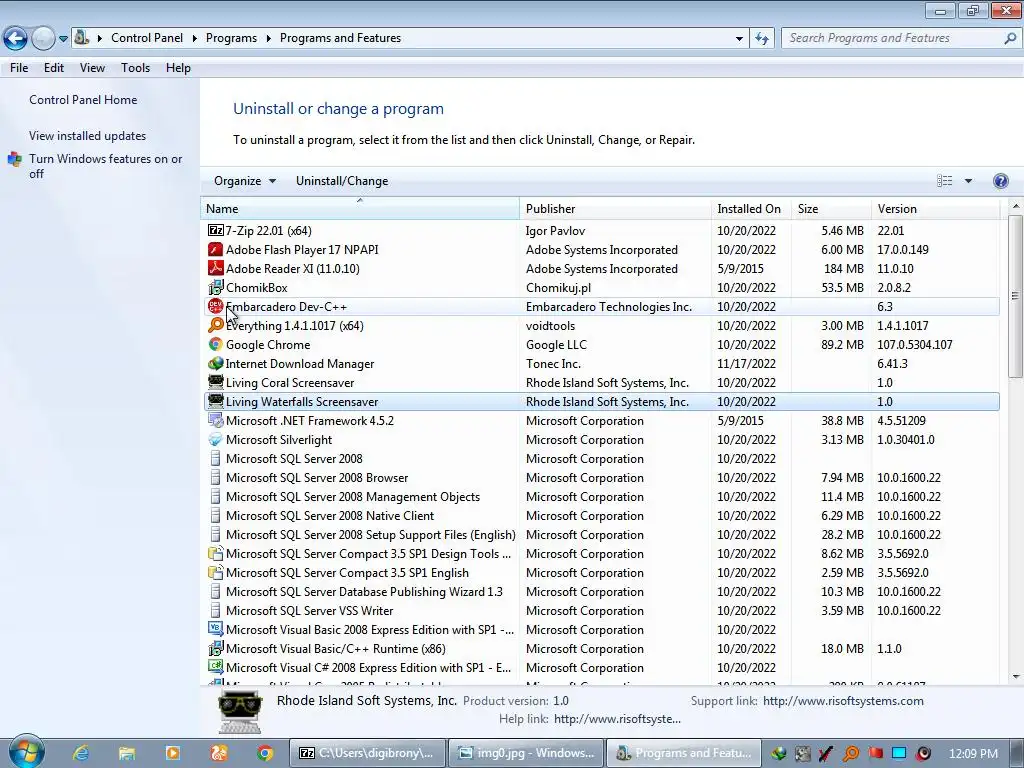Viewport: 1024px width, 768px height.
Task: Click the Internet Download Manager icon
Action: 215,363
